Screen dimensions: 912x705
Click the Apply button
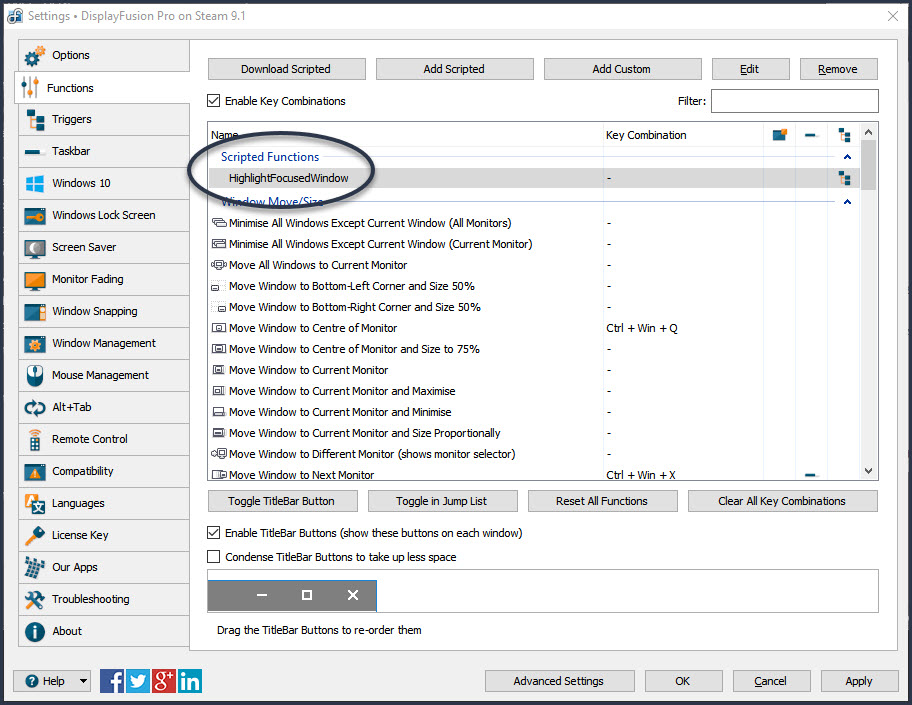tap(860, 681)
